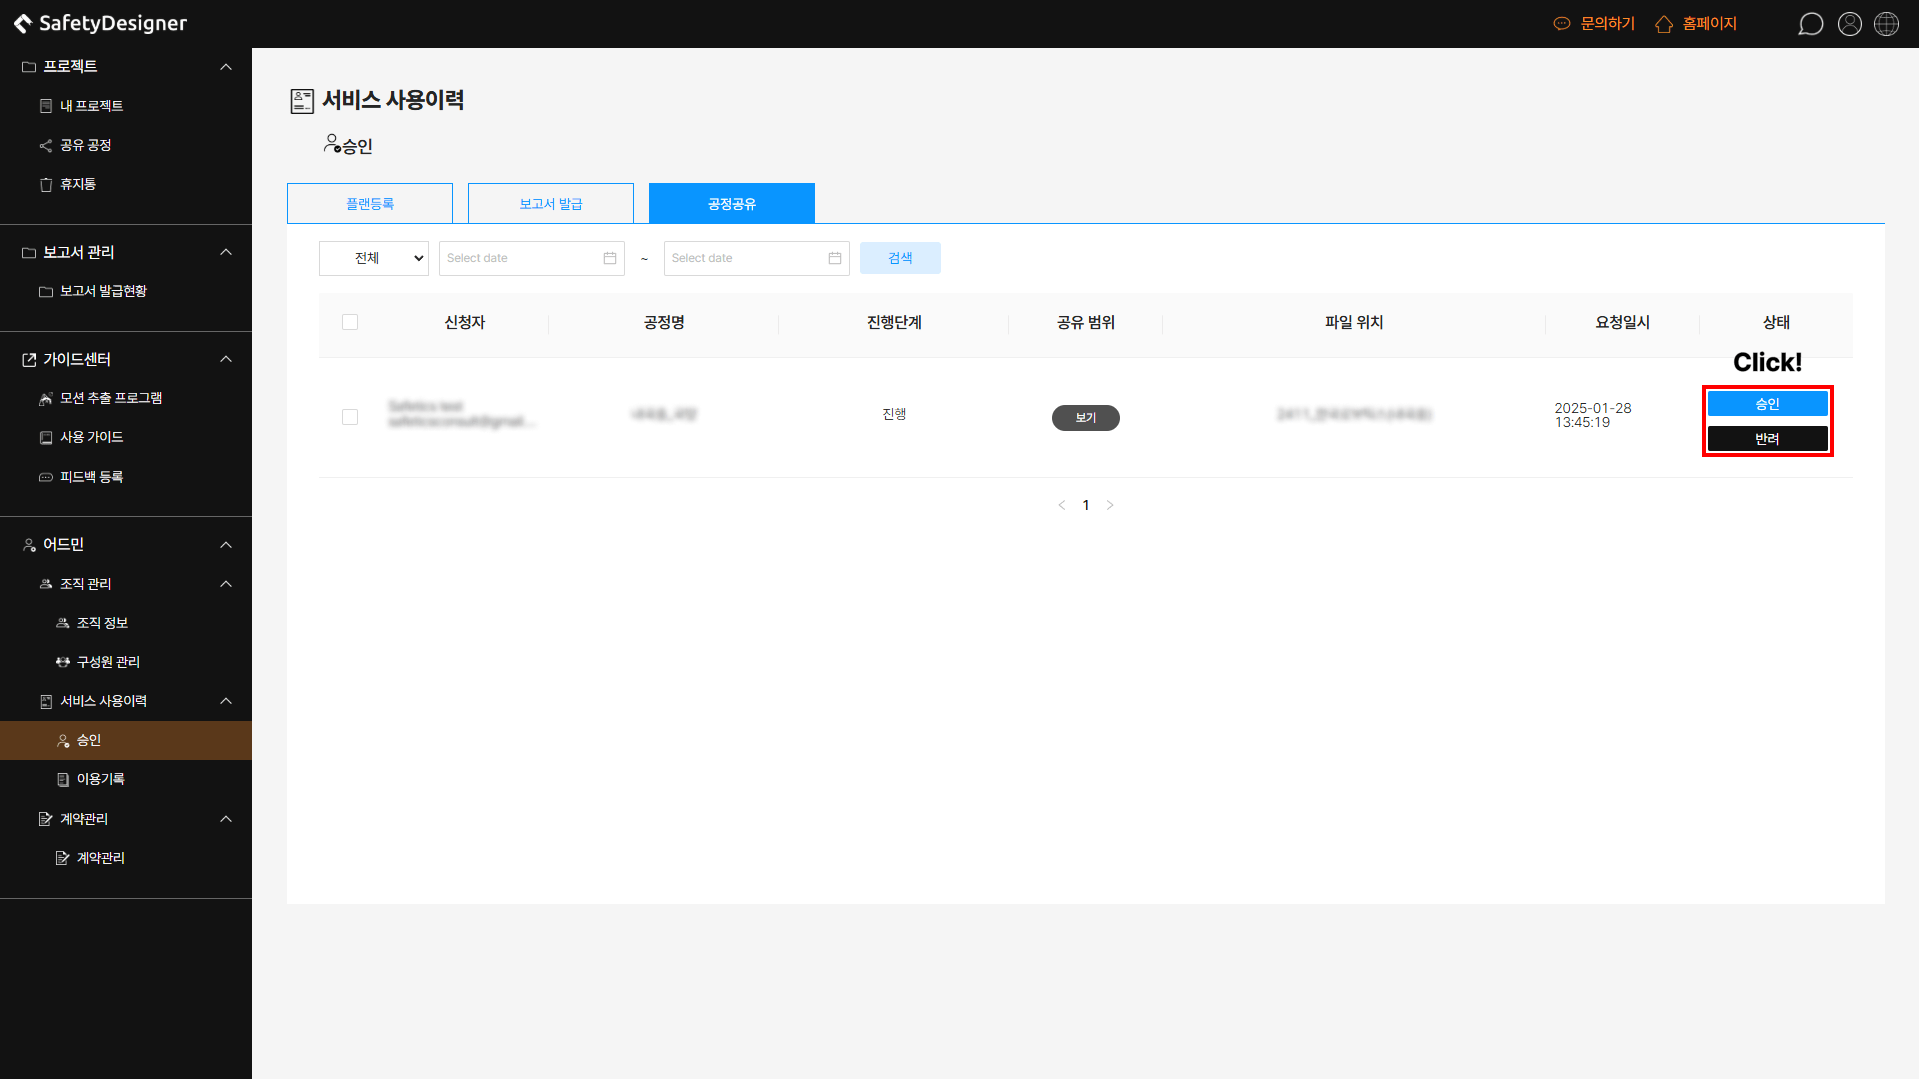Click the 공정명 column header
Image resolution: width=1919 pixels, height=1079 pixels.
tap(664, 322)
